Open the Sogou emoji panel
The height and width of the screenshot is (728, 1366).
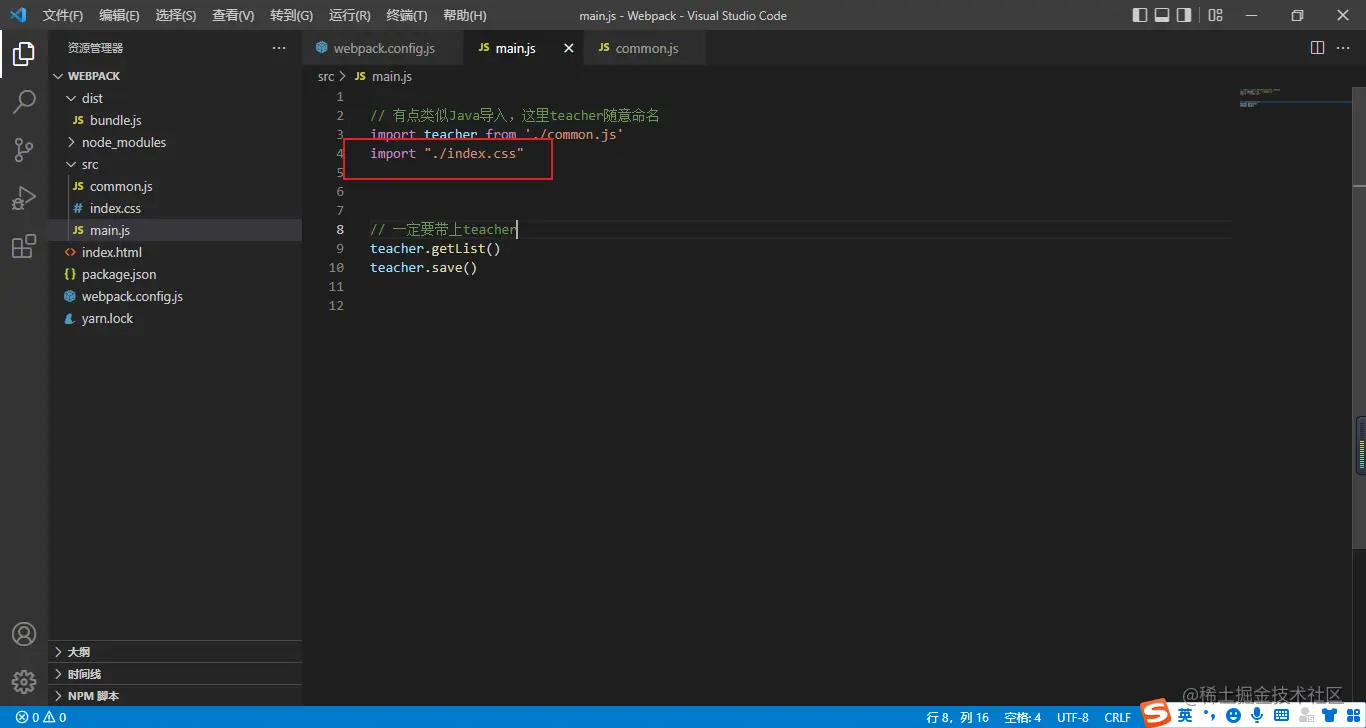click(x=1233, y=716)
